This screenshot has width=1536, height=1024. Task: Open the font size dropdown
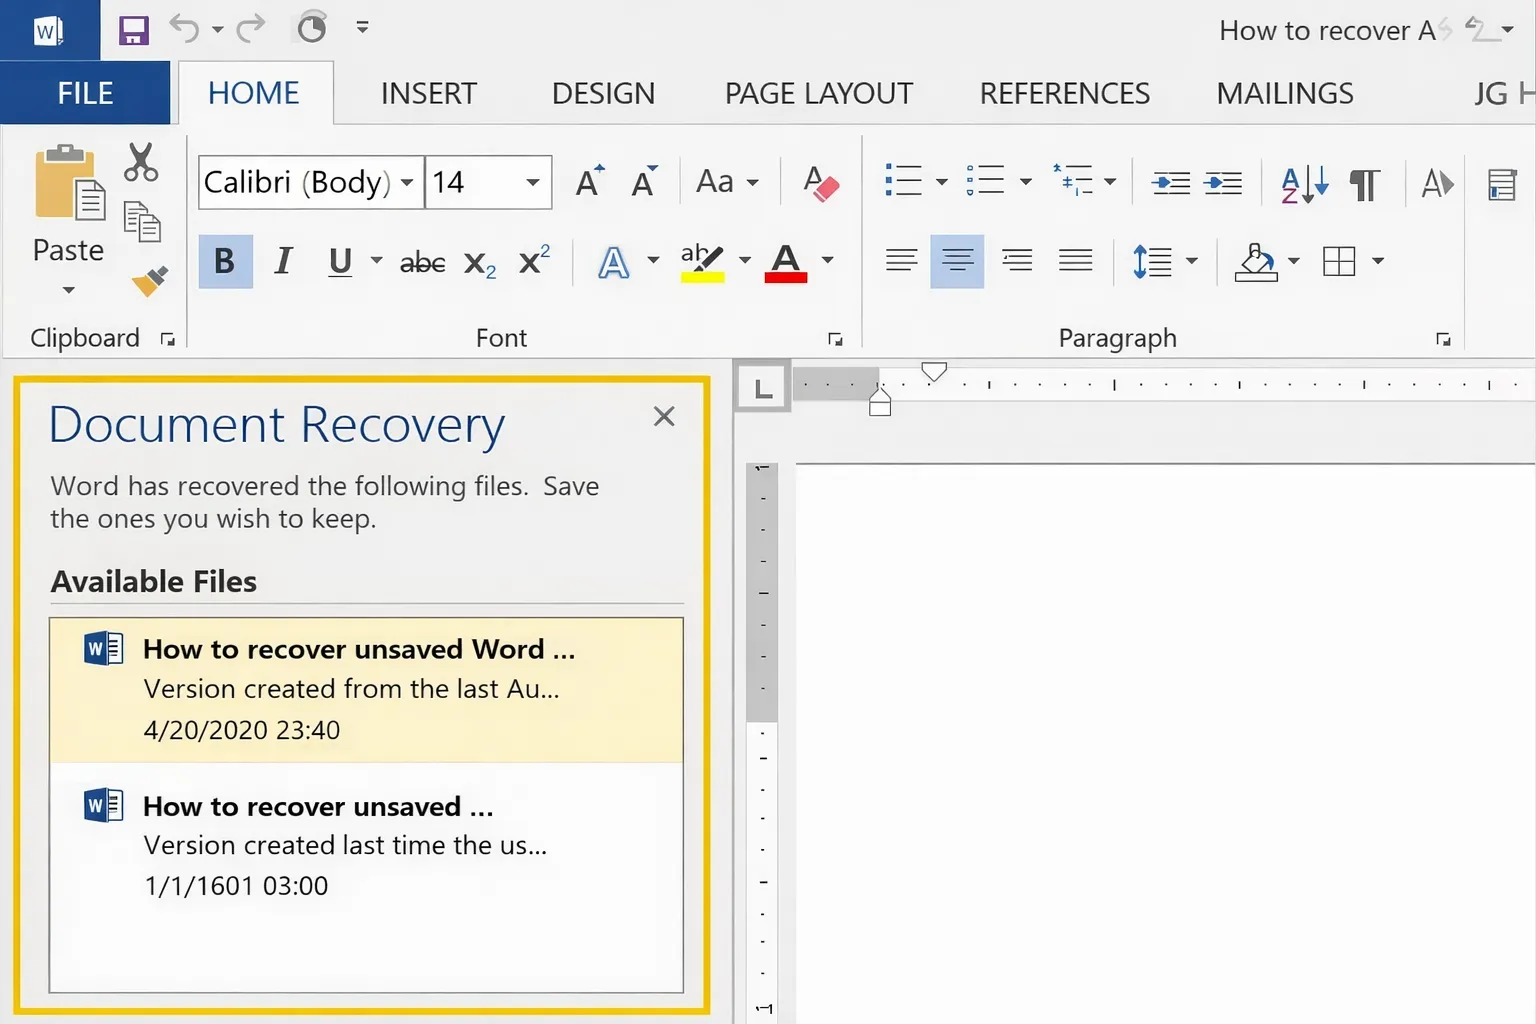pyautogui.click(x=531, y=182)
